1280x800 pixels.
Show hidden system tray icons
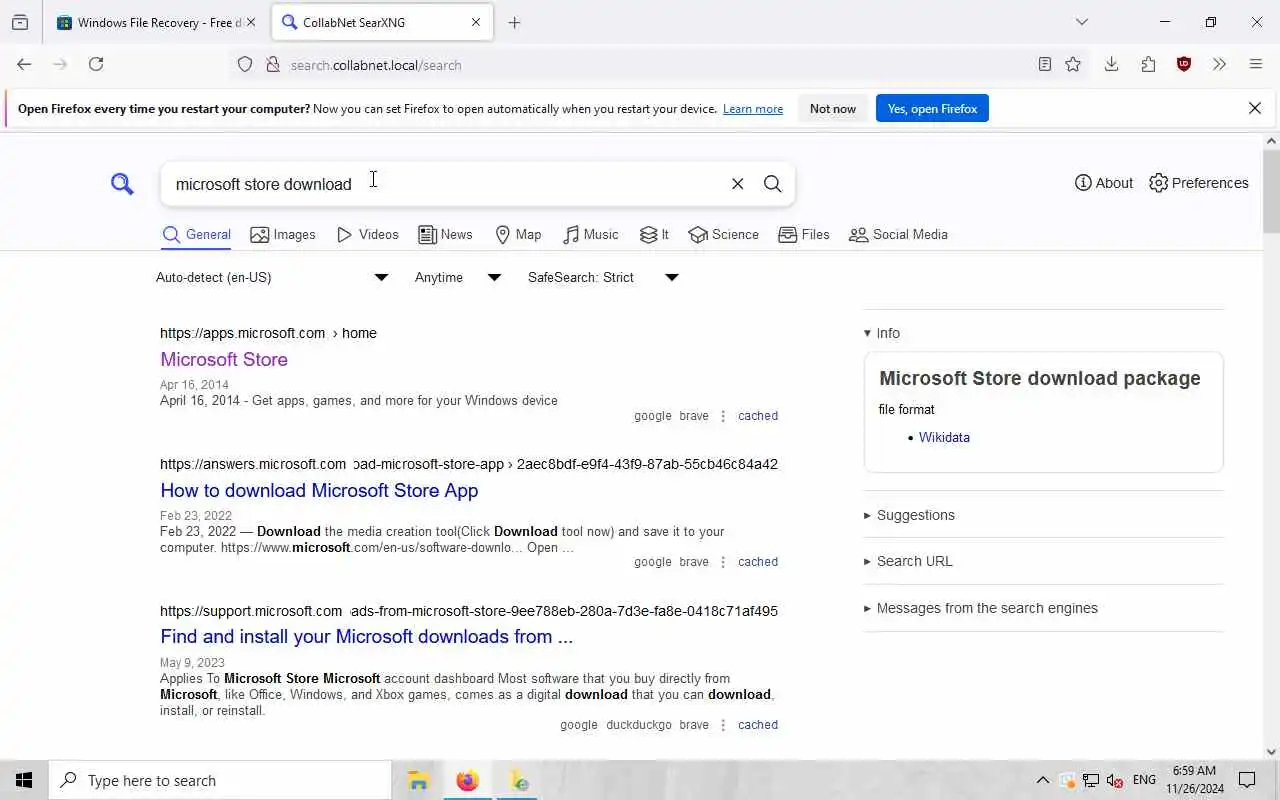[1042, 781]
